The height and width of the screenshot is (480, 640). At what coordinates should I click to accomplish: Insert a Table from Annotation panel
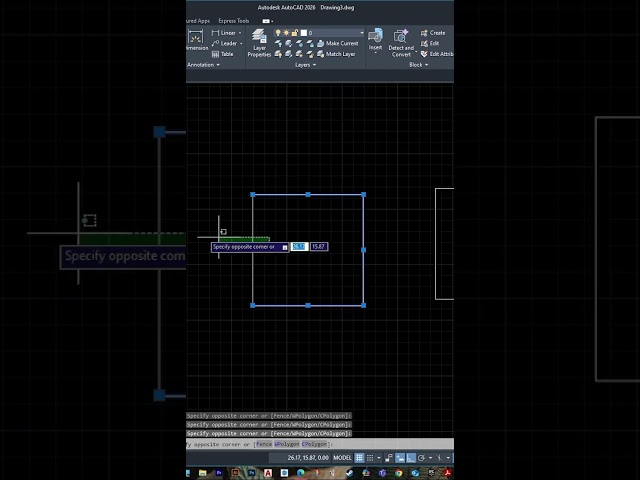click(x=222, y=54)
